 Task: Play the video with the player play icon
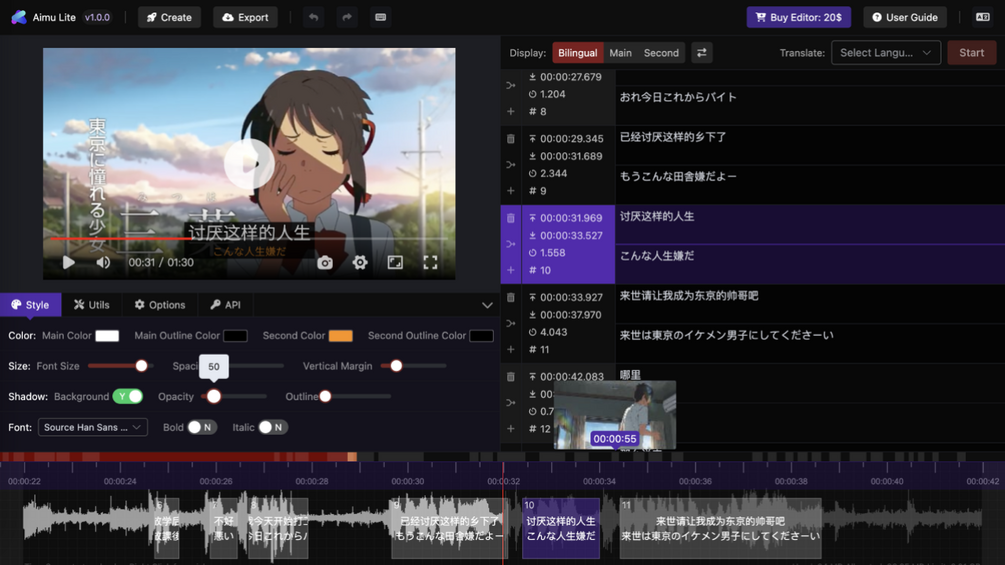[69, 262]
